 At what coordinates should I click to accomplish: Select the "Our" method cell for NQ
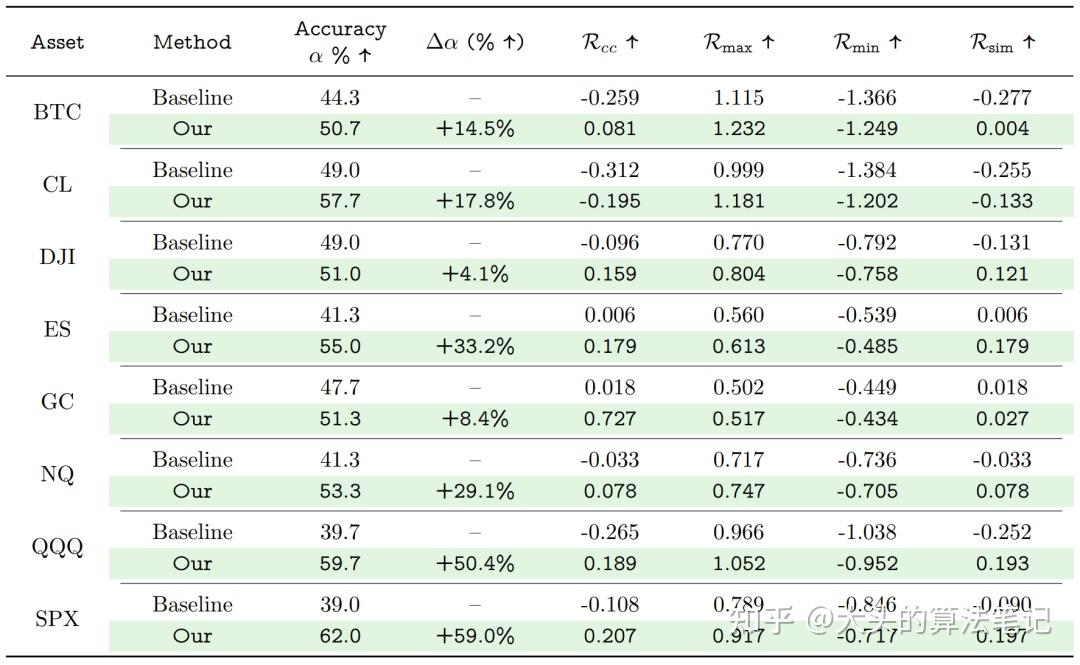pos(192,491)
